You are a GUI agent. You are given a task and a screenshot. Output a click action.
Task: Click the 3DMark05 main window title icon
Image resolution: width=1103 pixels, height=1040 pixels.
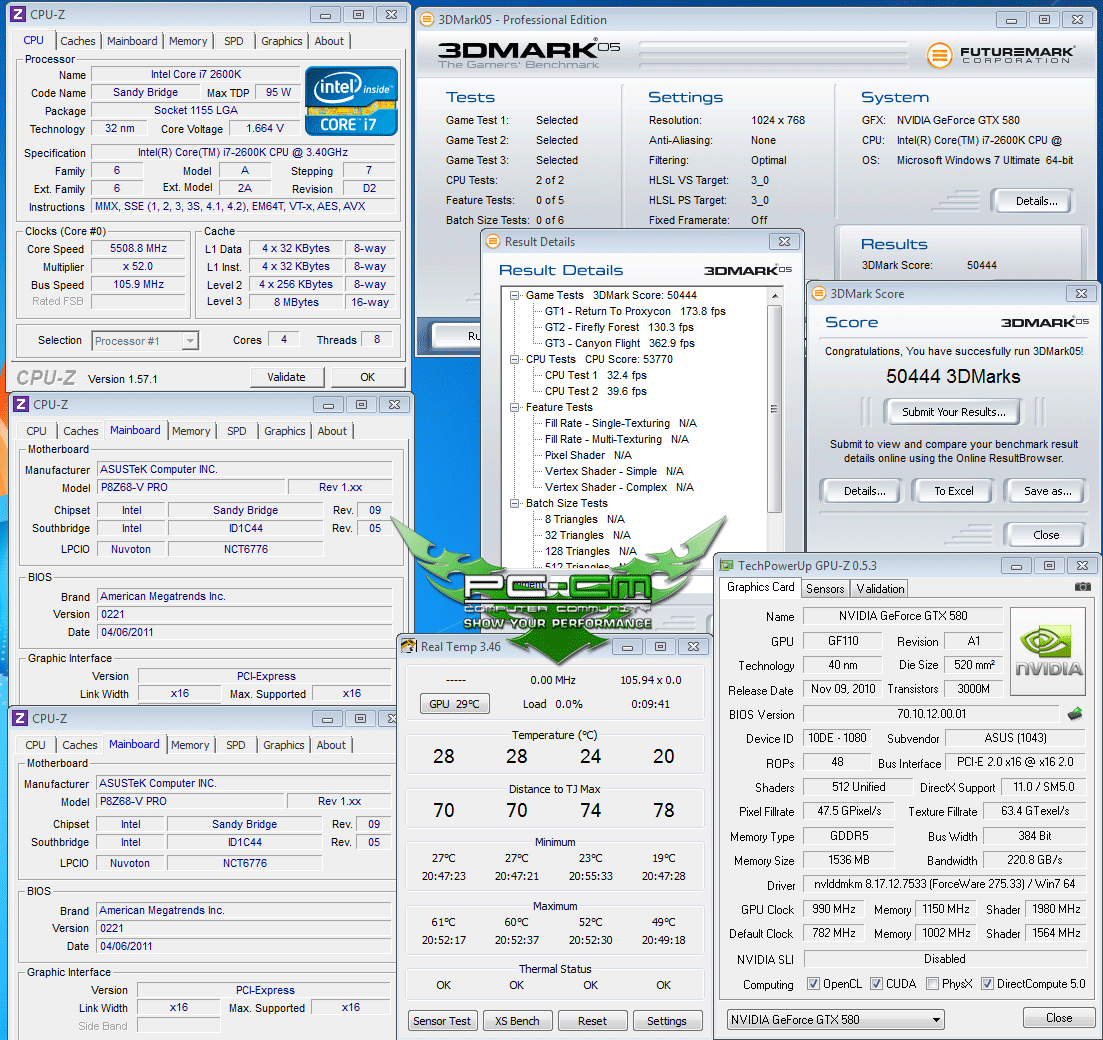coord(427,20)
